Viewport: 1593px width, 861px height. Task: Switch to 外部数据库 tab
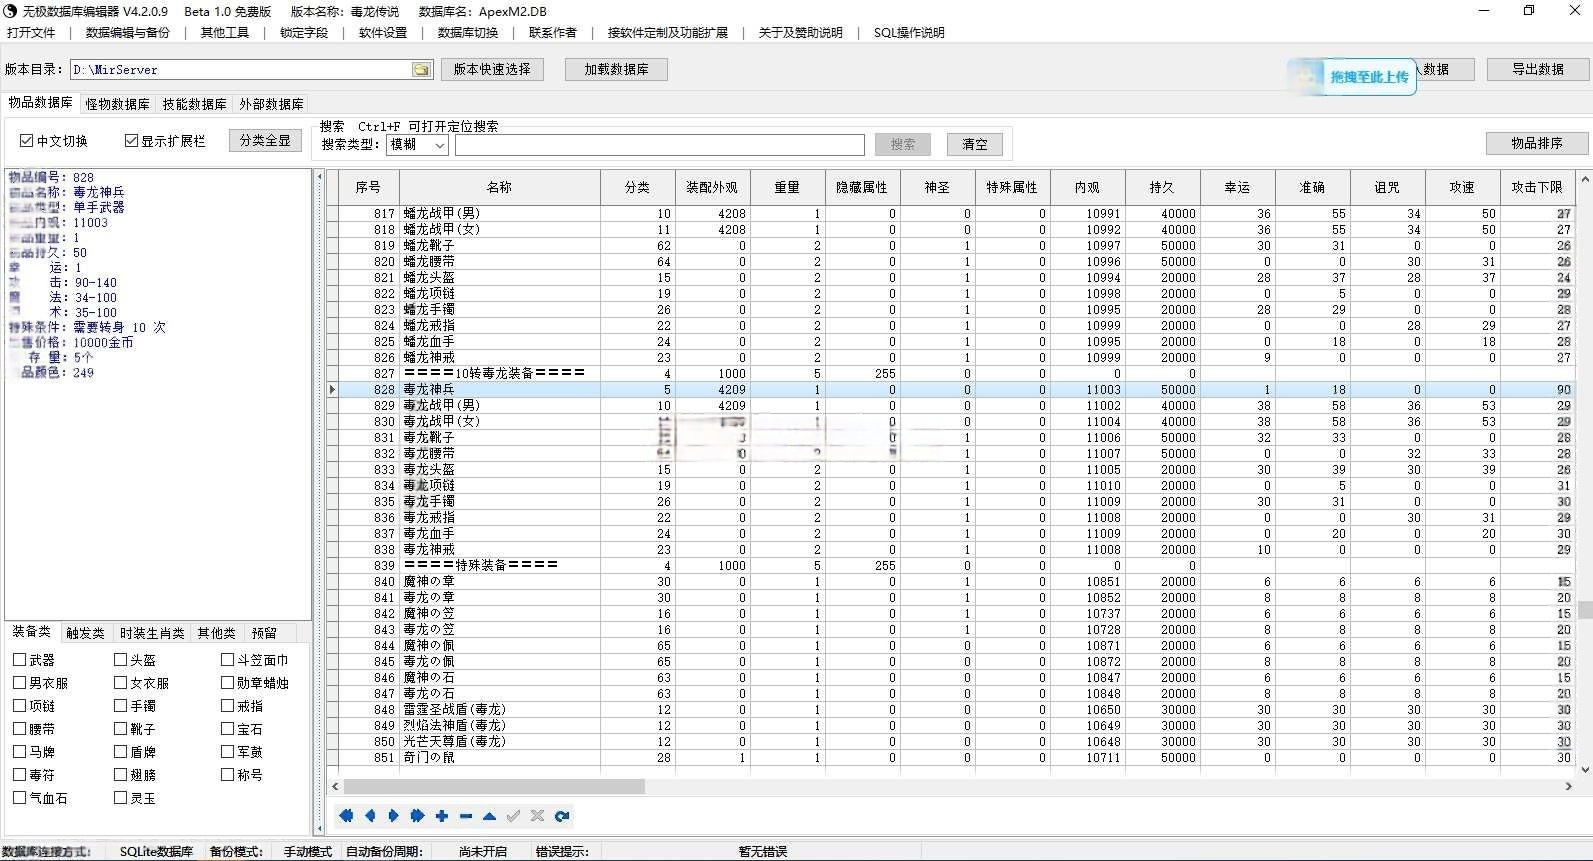click(x=271, y=104)
